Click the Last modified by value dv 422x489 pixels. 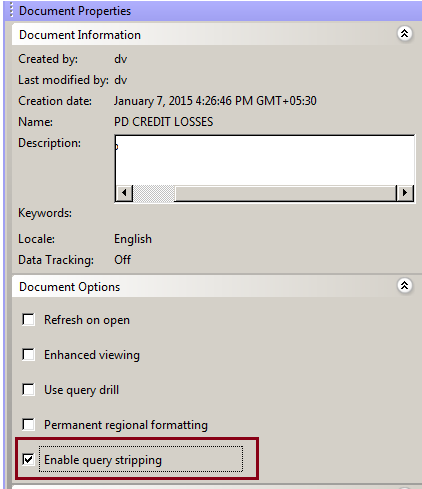click(x=120, y=80)
